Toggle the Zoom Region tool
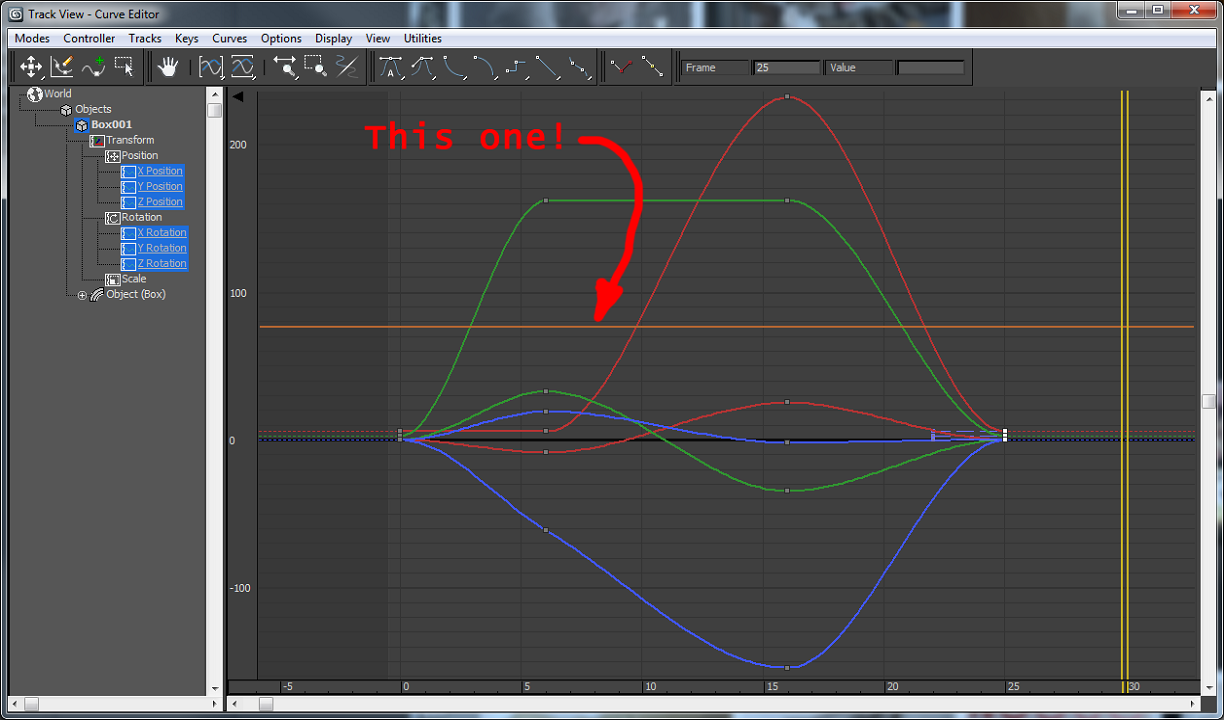Viewport: 1226px width, 722px height. 315,67
